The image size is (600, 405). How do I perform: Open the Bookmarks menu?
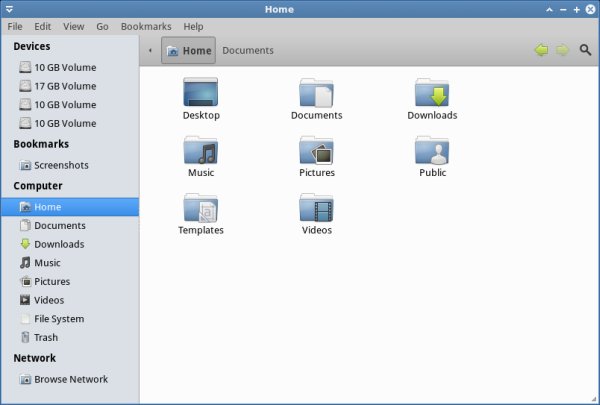146,26
